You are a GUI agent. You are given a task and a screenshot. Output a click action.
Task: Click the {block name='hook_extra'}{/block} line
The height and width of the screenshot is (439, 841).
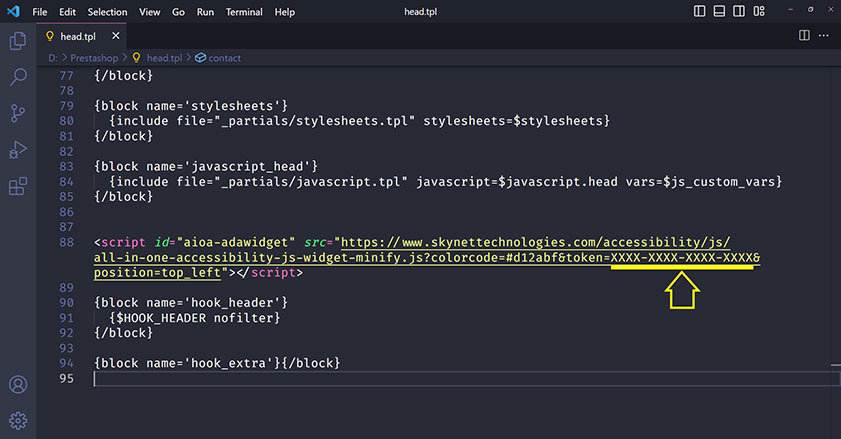click(x=217, y=363)
